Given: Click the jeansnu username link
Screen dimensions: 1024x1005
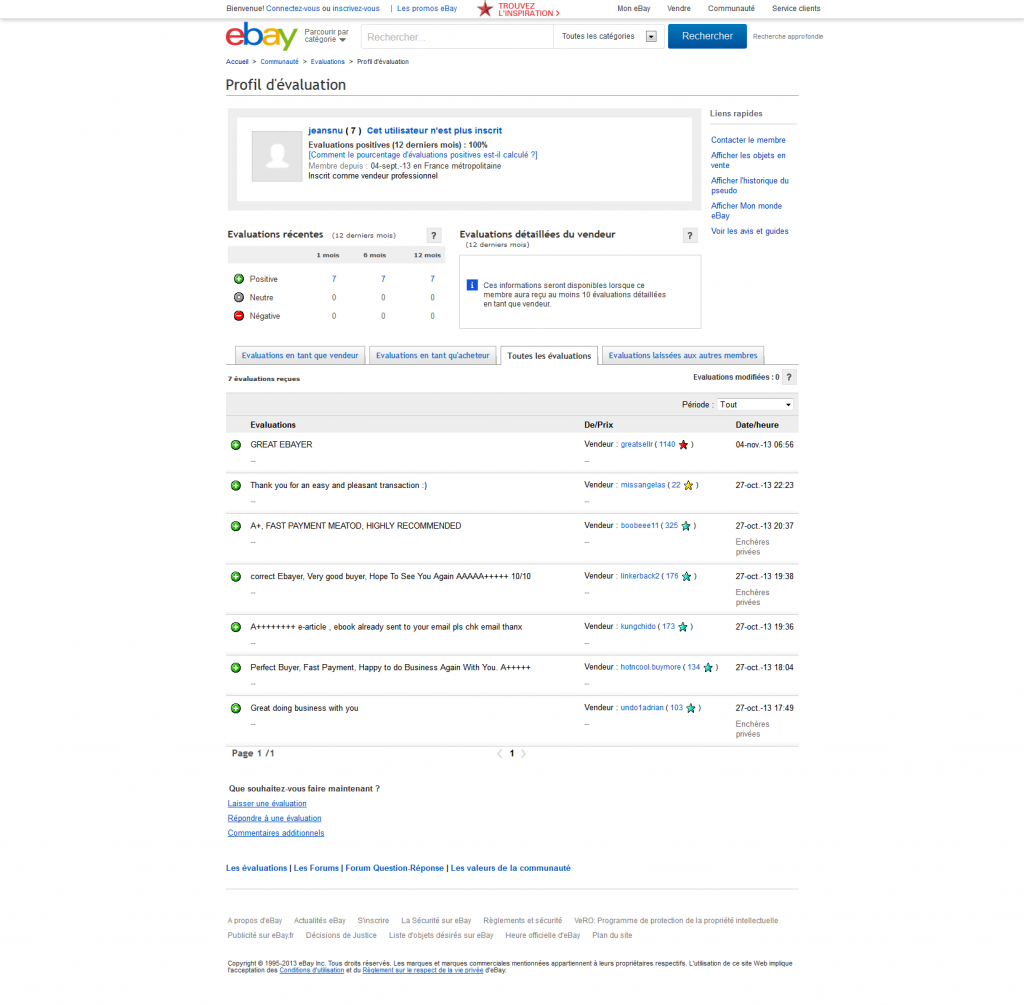Looking at the screenshot, I should (x=325, y=131).
